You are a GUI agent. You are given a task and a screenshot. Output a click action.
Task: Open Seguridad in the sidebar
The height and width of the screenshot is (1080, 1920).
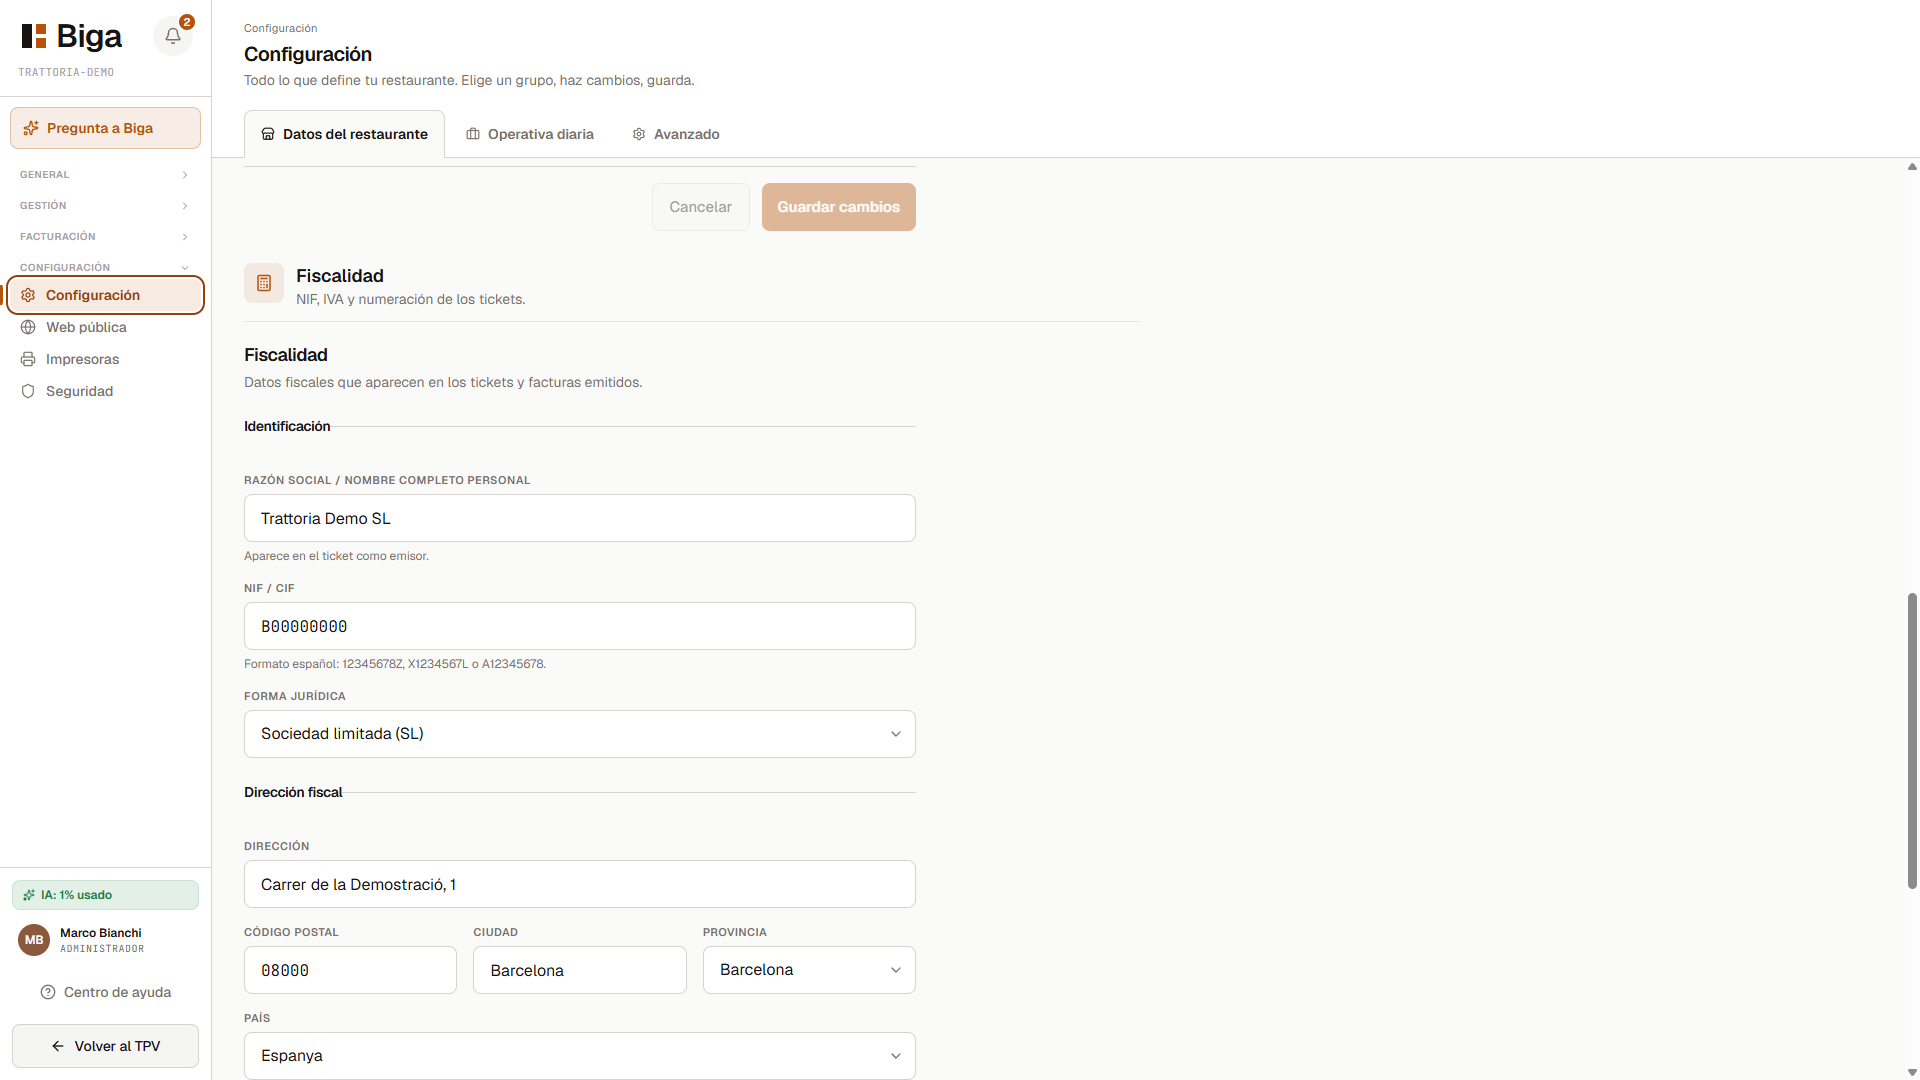(105, 391)
